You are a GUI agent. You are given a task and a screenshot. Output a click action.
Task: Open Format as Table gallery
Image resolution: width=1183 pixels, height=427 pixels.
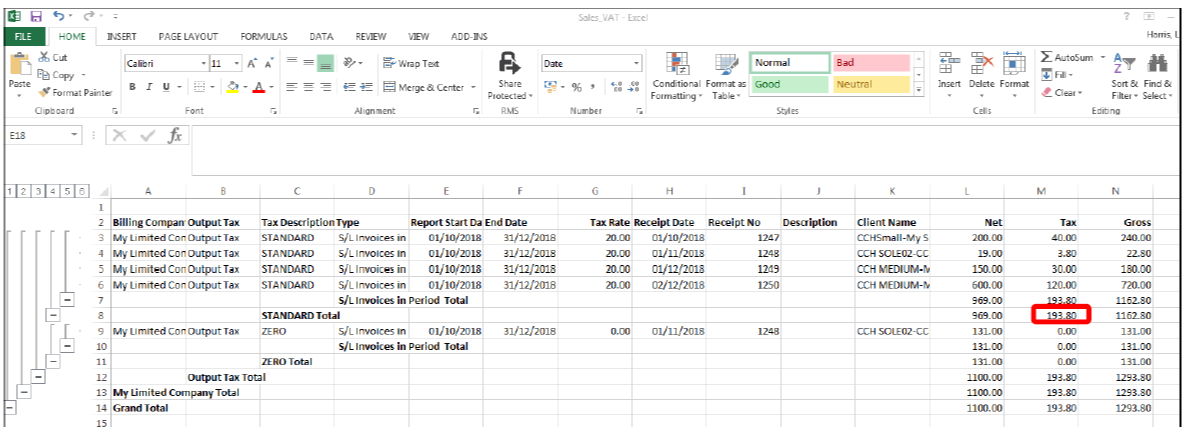coord(727,76)
